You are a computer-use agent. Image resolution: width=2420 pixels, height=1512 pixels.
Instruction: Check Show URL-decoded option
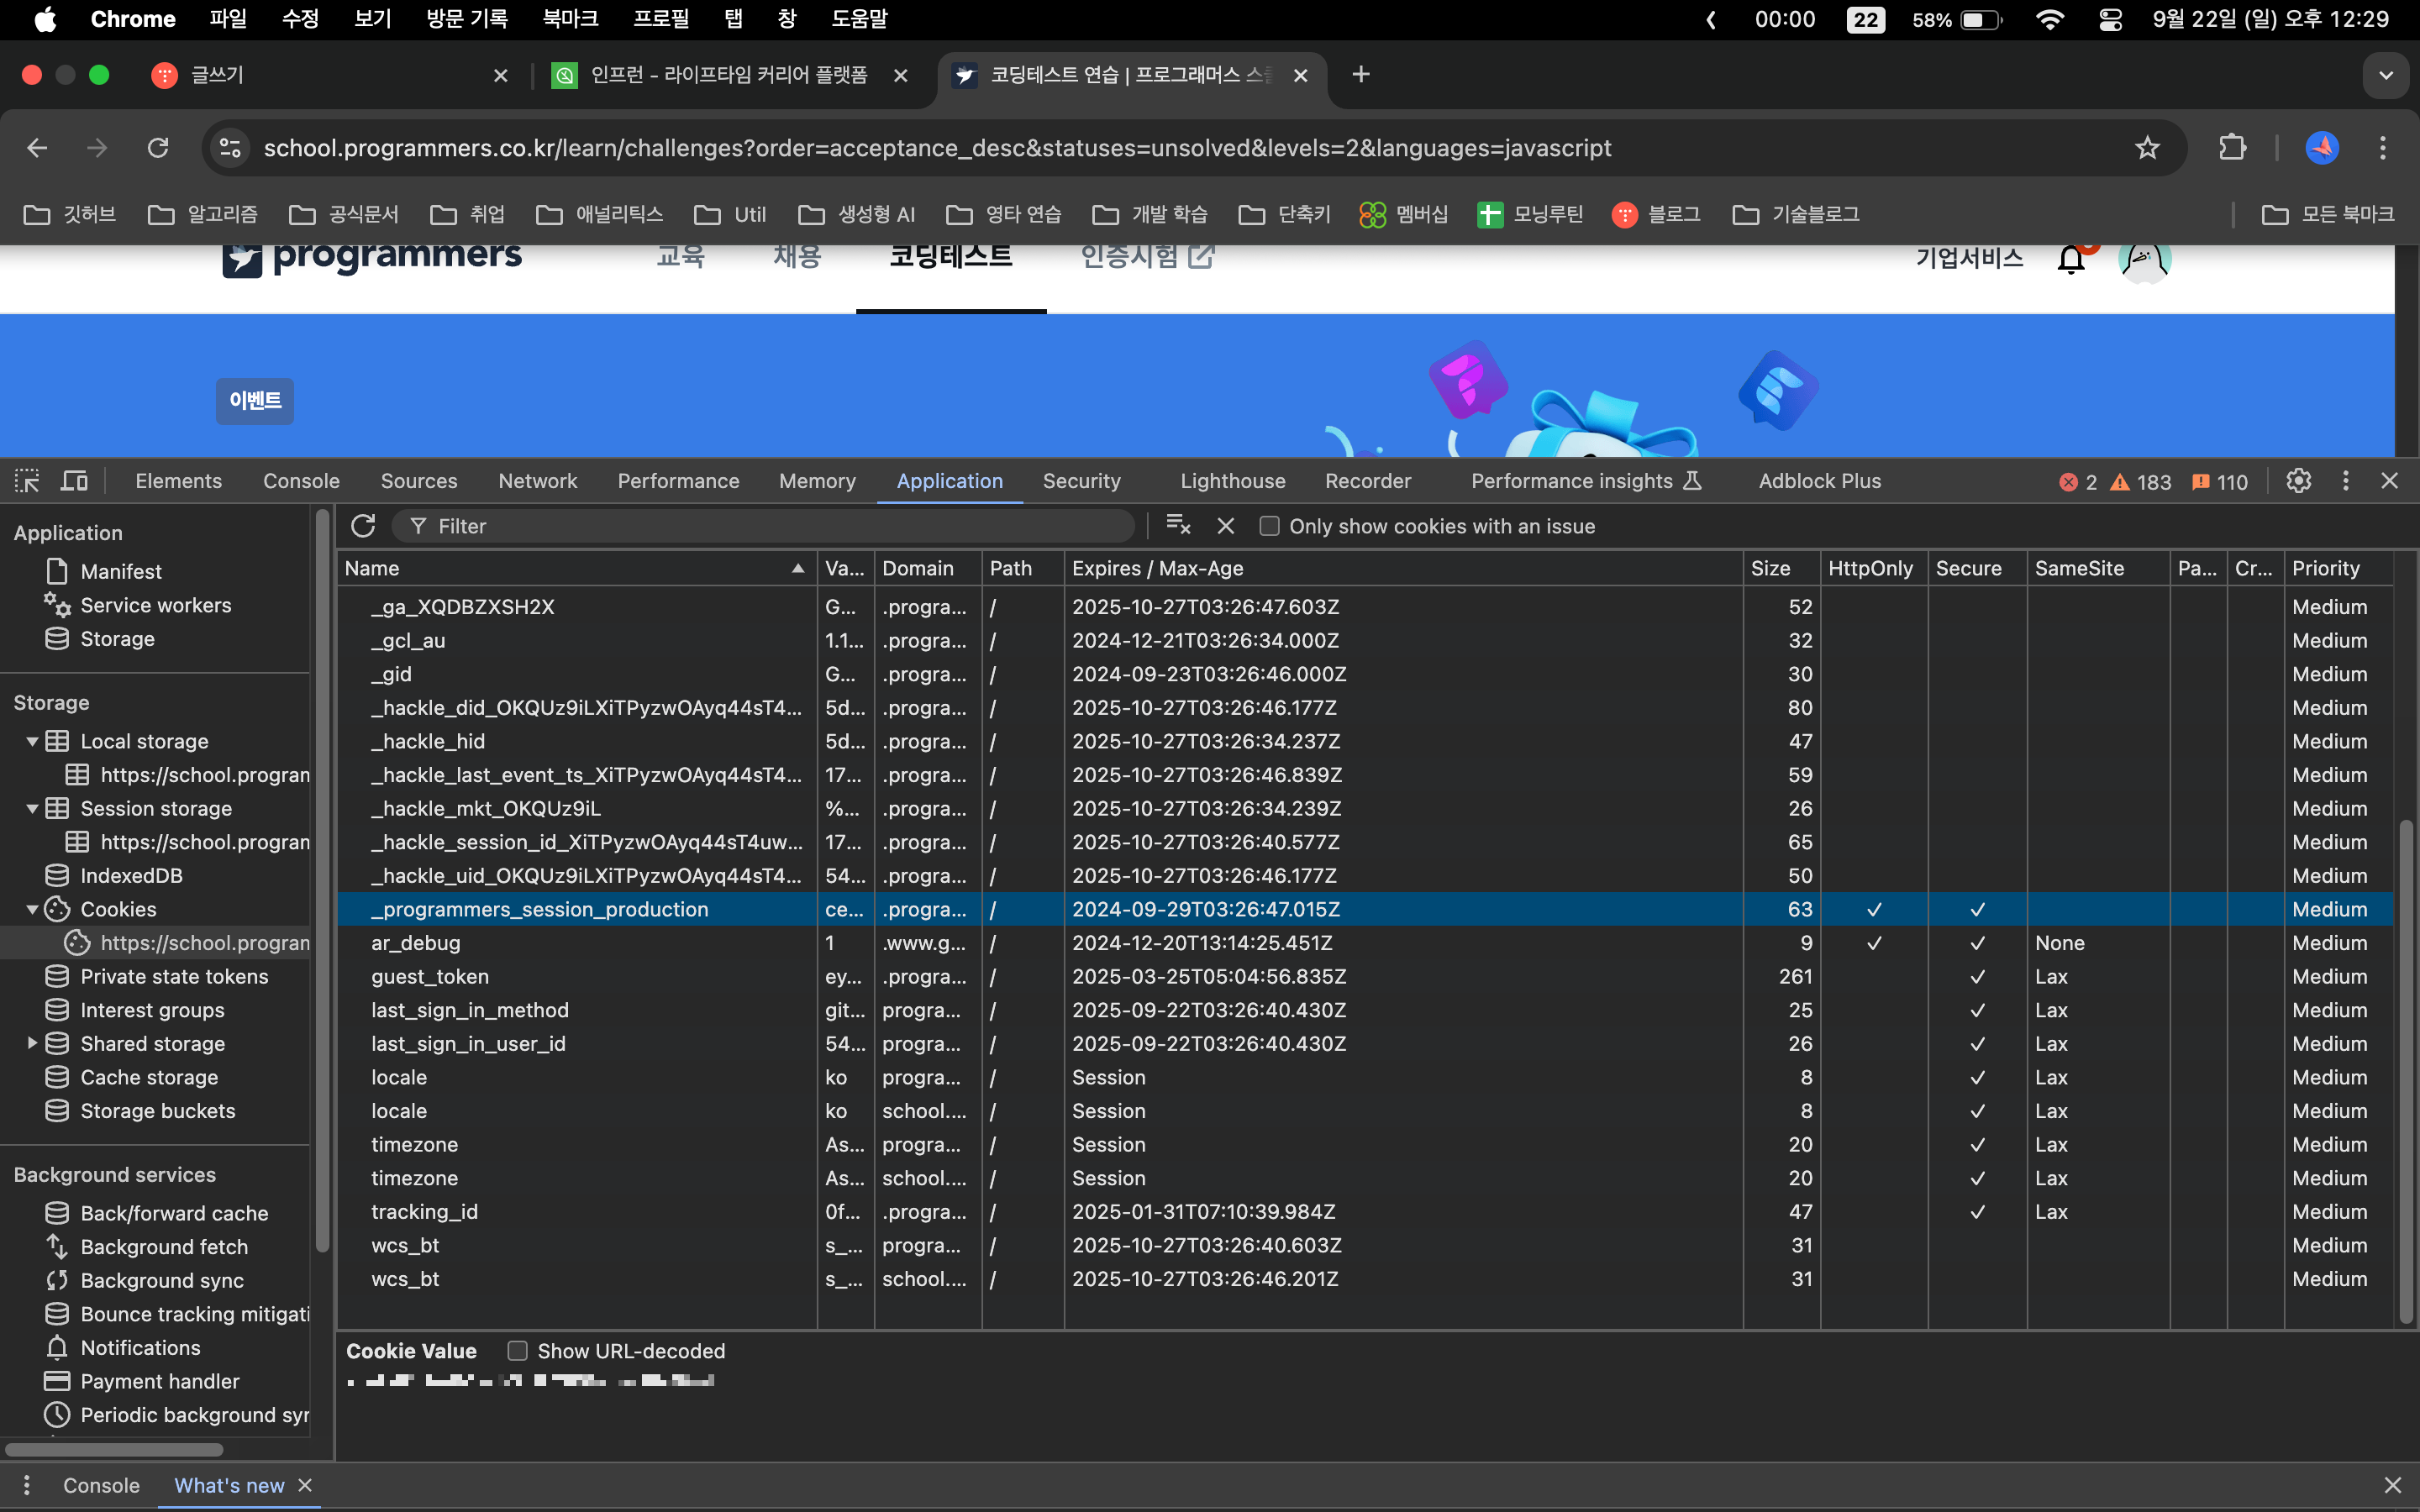tap(517, 1351)
